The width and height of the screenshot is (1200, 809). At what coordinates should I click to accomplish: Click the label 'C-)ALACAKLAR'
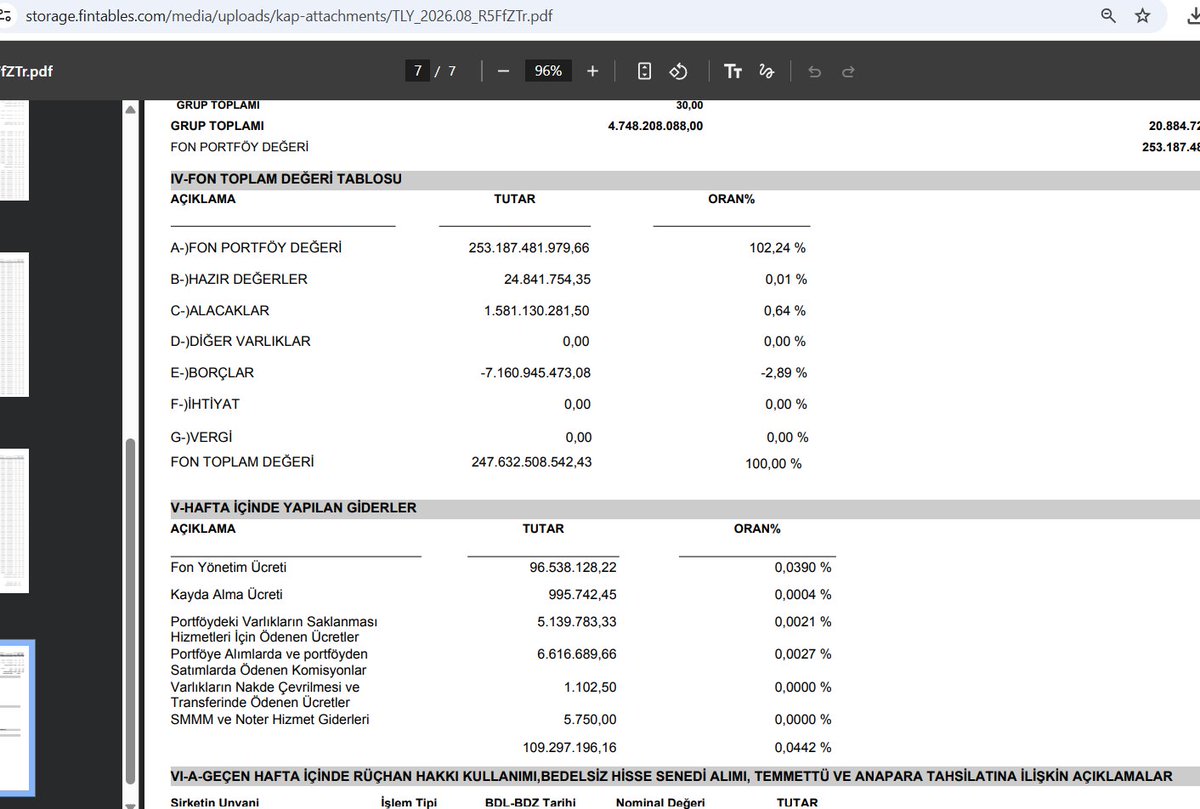coord(220,310)
